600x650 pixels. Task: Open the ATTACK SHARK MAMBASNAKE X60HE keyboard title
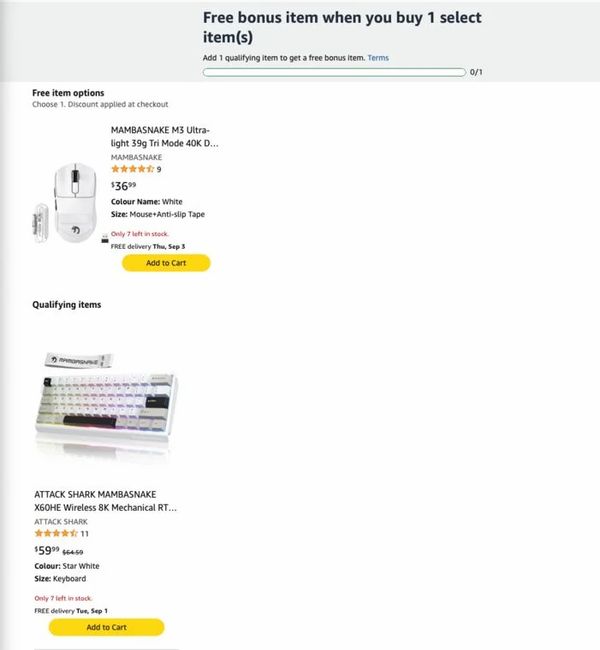tap(105, 501)
